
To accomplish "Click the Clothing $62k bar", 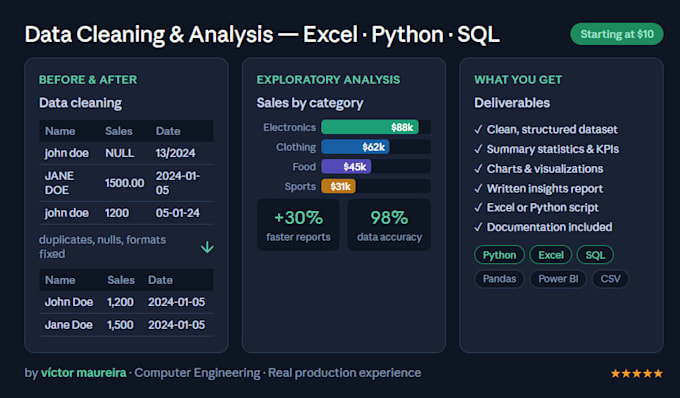I will click(355, 147).
